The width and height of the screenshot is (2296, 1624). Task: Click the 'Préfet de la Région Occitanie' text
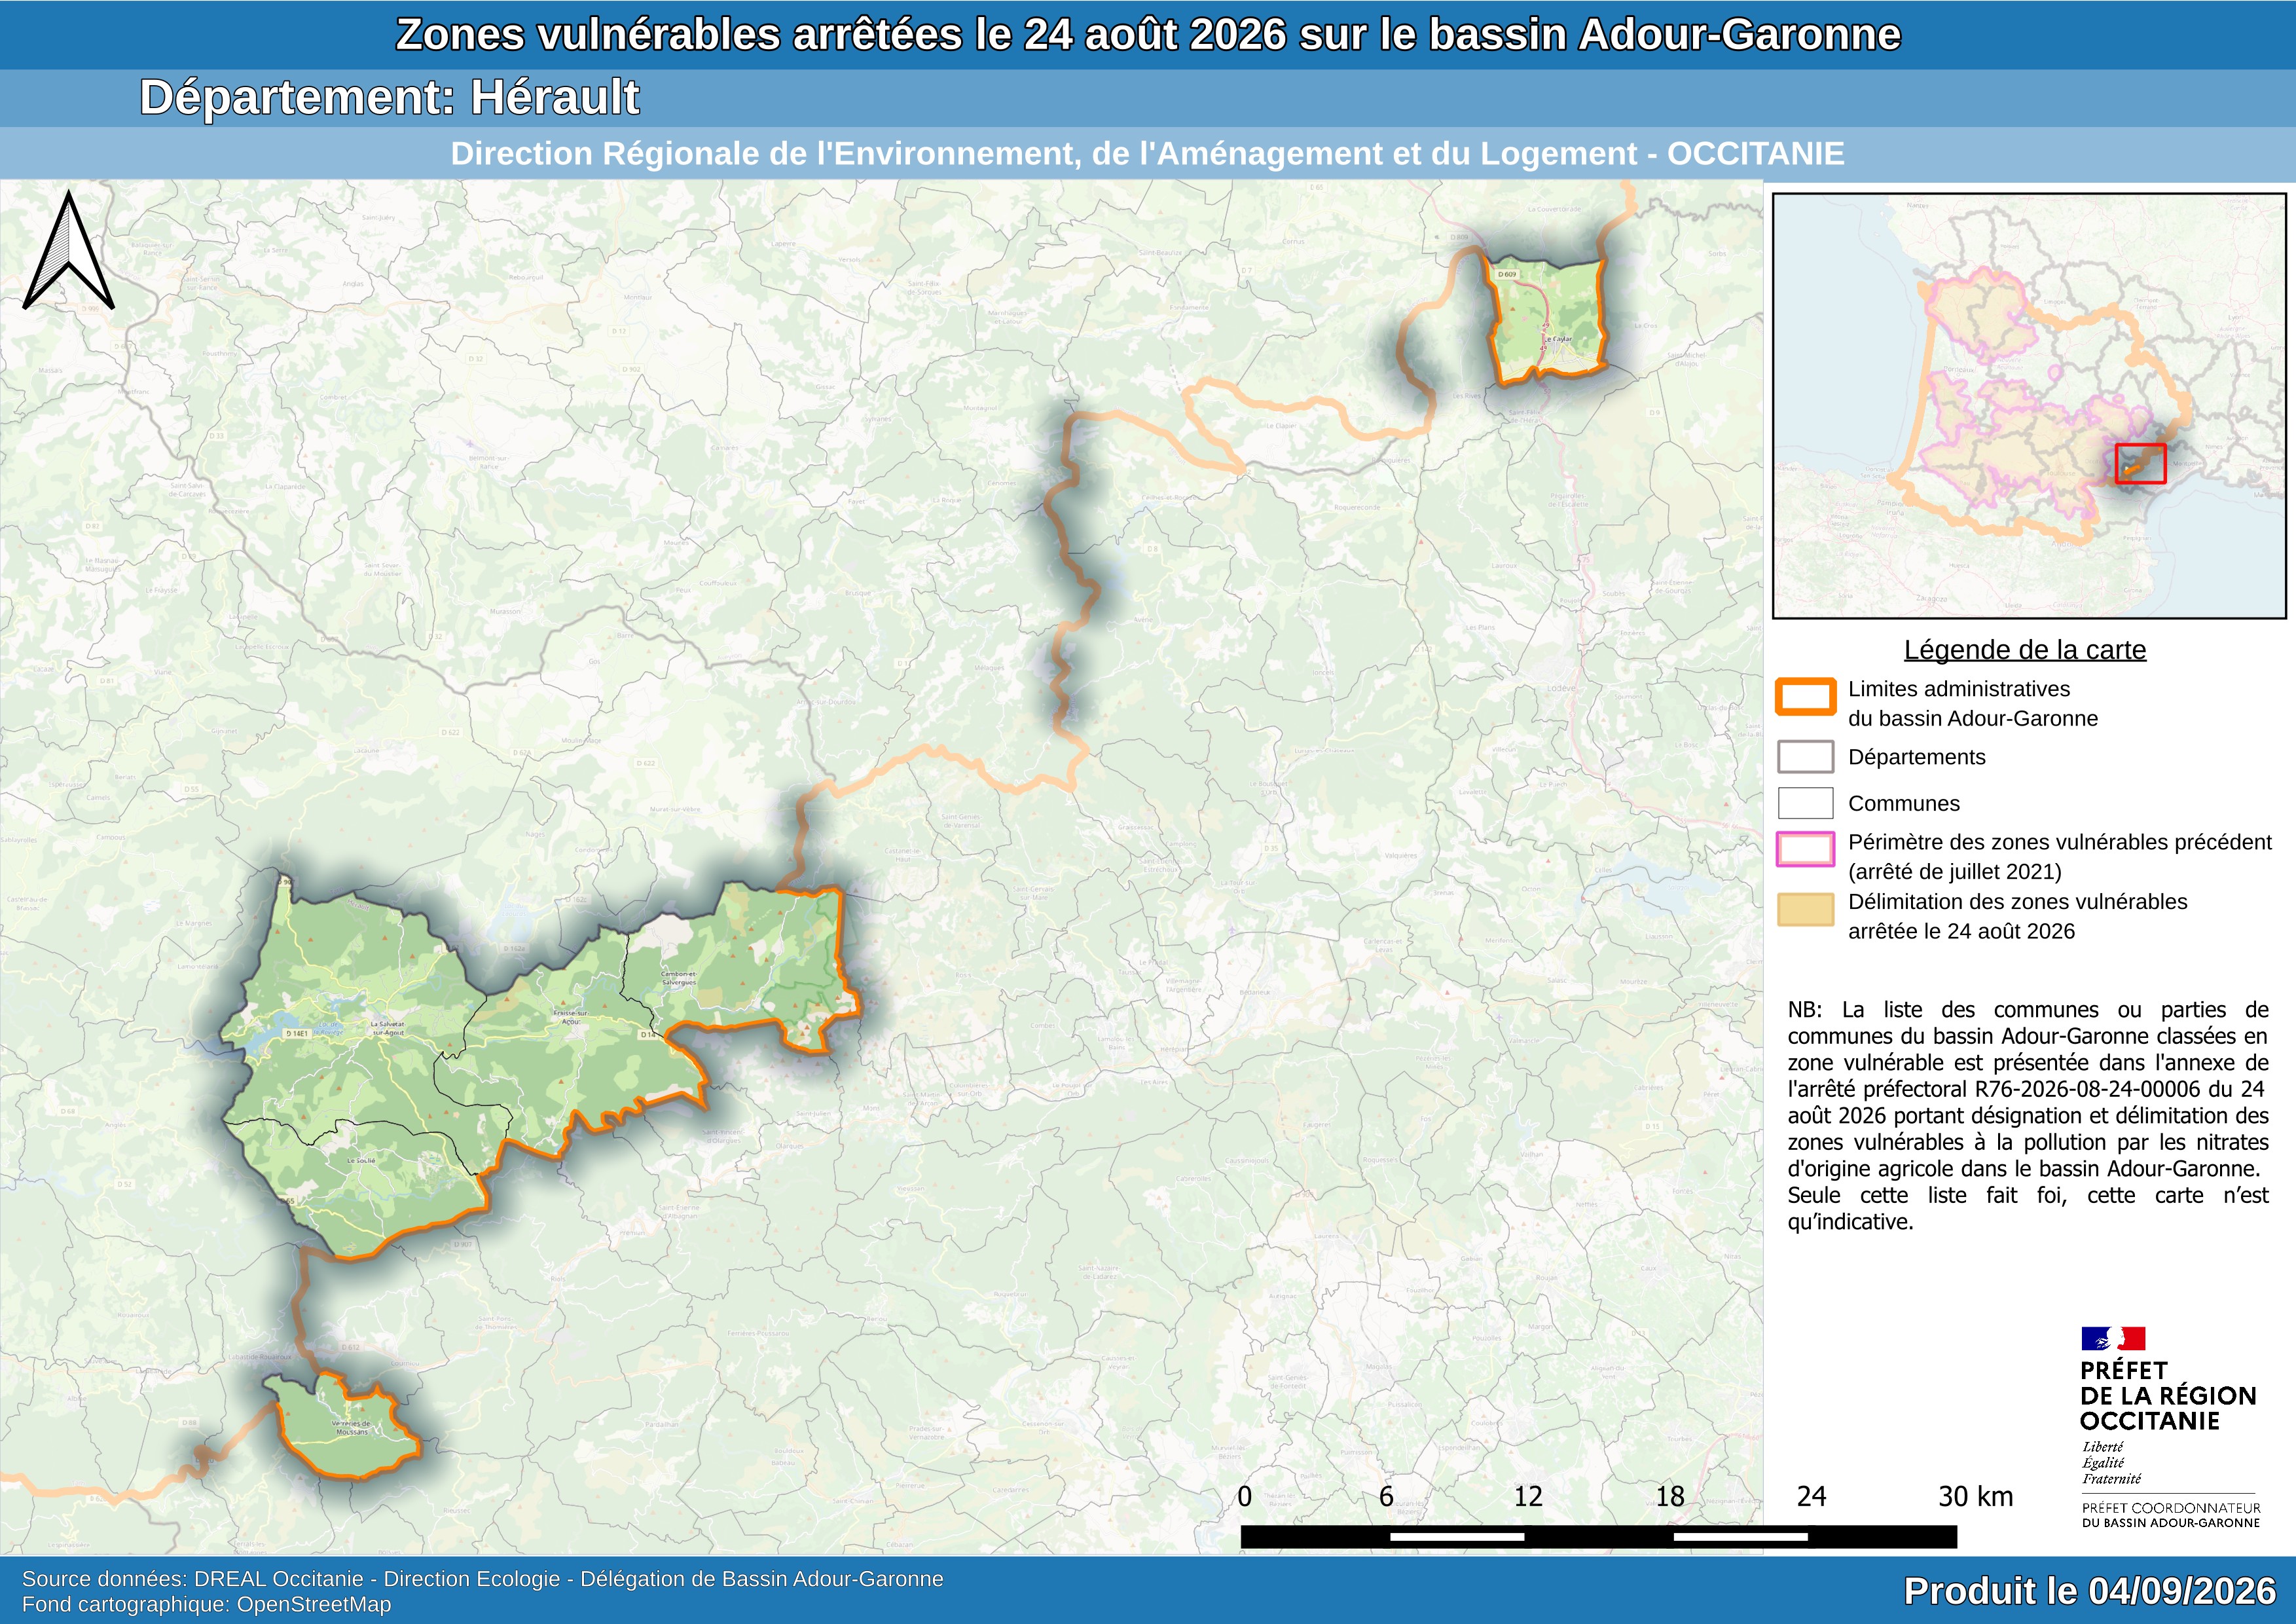(x=2168, y=1396)
